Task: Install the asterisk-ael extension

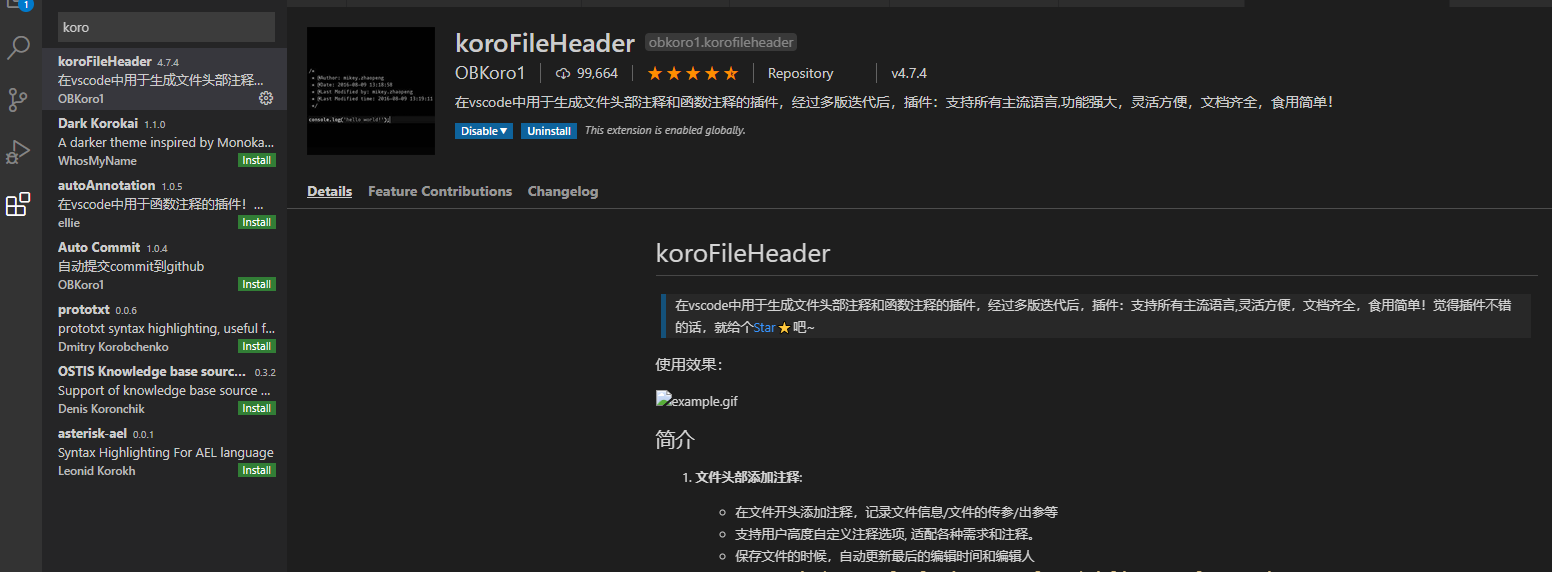Action: 256,470
